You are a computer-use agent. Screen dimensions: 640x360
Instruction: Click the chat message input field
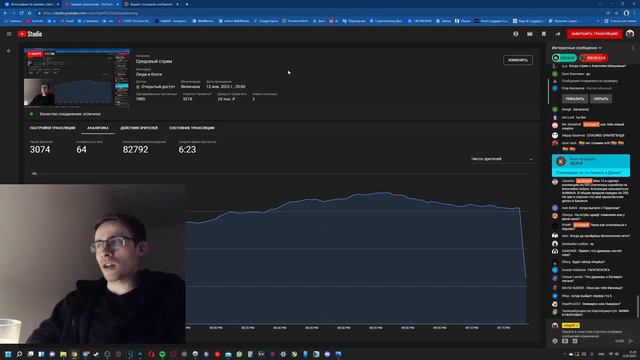[x=592, y=333]
